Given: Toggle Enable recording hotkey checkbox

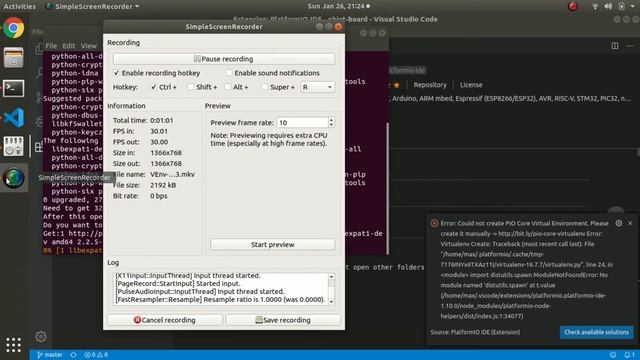Looking at the screenshot, I should (116, 73).
